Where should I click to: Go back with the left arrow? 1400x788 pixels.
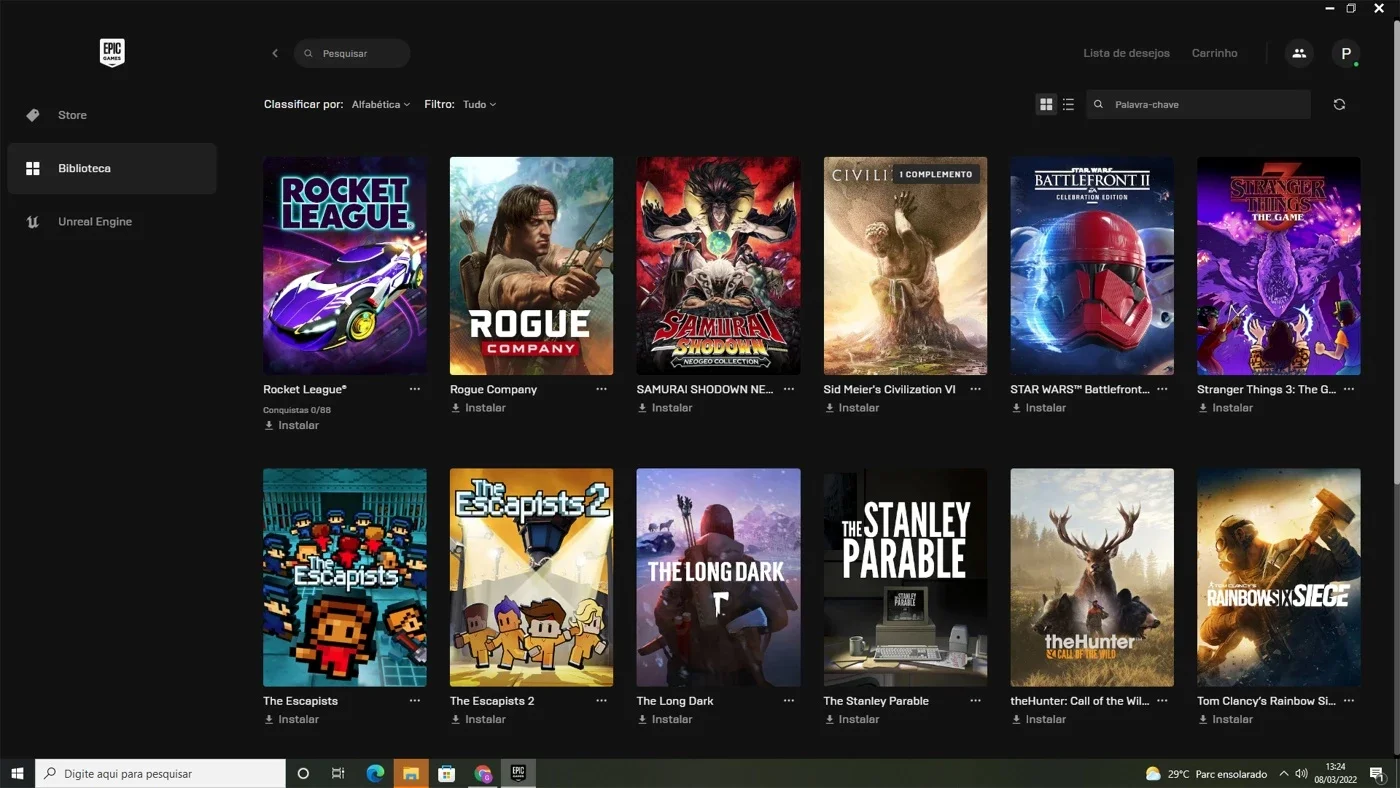click(x=275, y=53)
